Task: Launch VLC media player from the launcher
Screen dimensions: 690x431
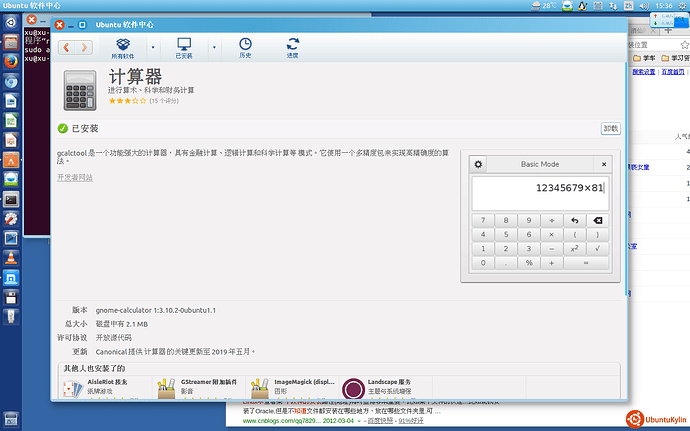Action: click(x=11, y=258)
